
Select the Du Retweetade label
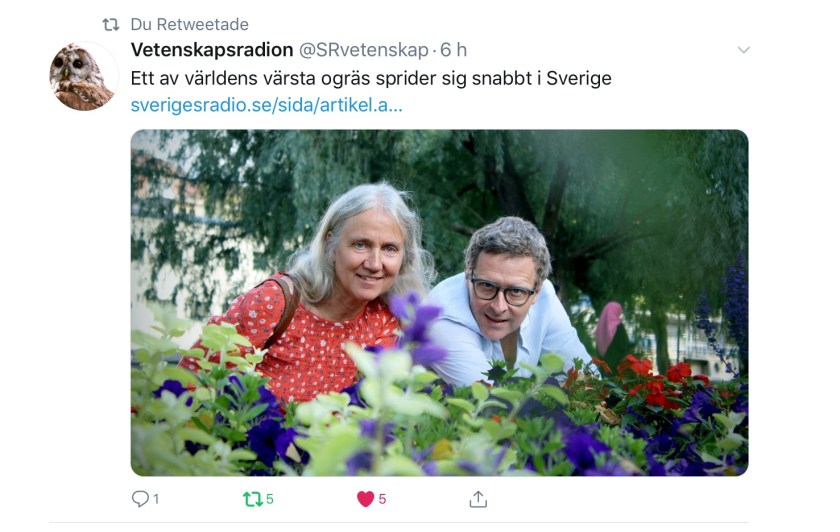190,25
